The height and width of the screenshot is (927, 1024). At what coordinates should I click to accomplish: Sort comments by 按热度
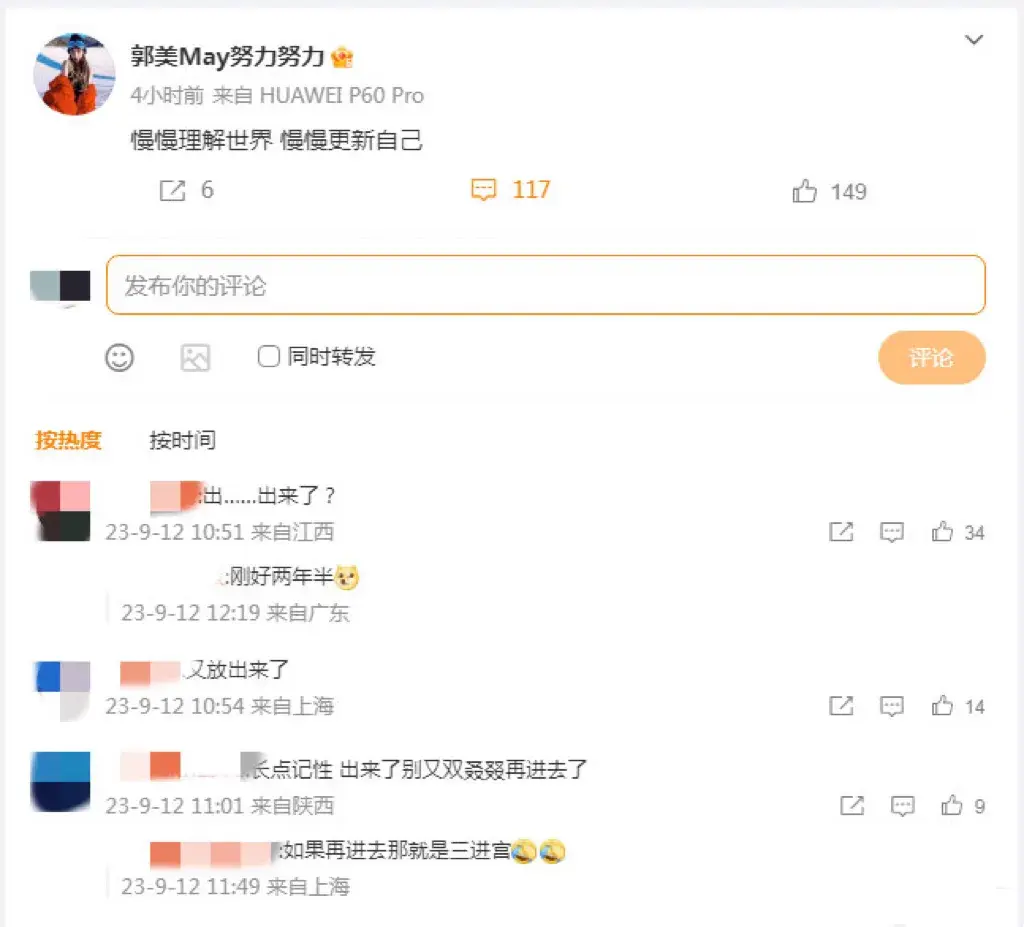click(x=68, y=440)
